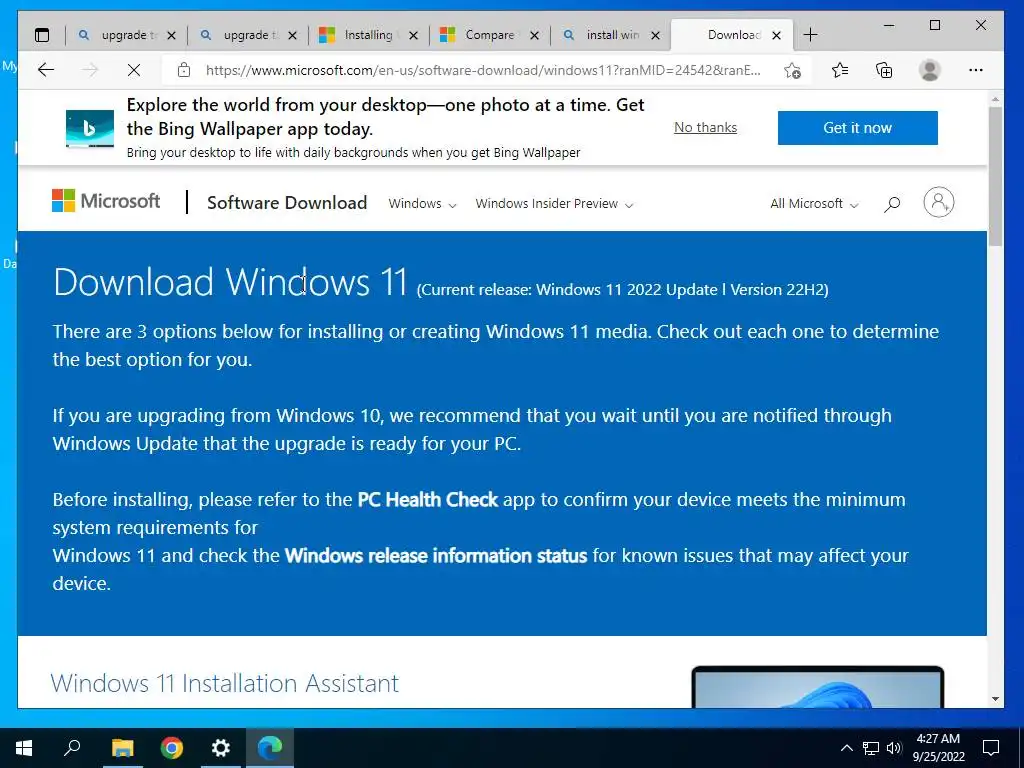Click the page scroll up arrow
The width and height of the screenshot is (1024, 768).
click(995, 99)
